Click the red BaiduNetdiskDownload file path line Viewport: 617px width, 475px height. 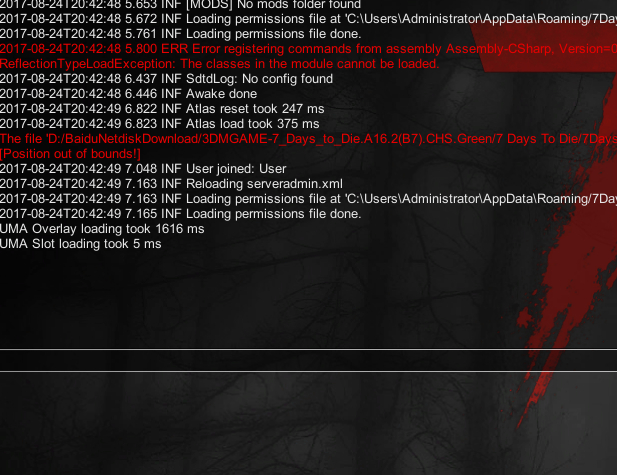click(308, 139)
